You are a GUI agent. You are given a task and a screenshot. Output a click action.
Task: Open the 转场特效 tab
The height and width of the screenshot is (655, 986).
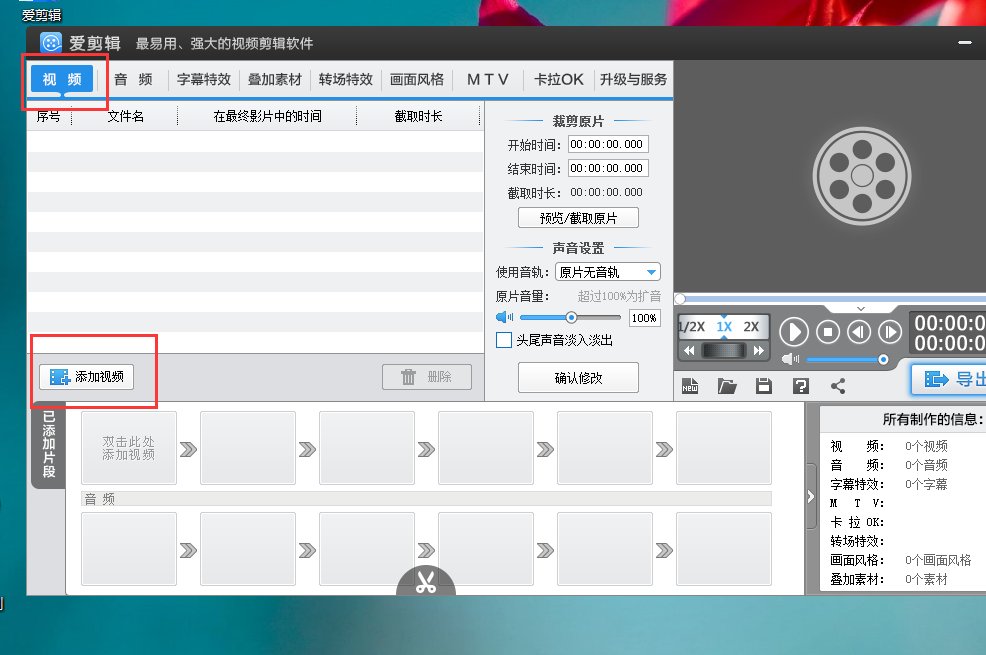345,79
